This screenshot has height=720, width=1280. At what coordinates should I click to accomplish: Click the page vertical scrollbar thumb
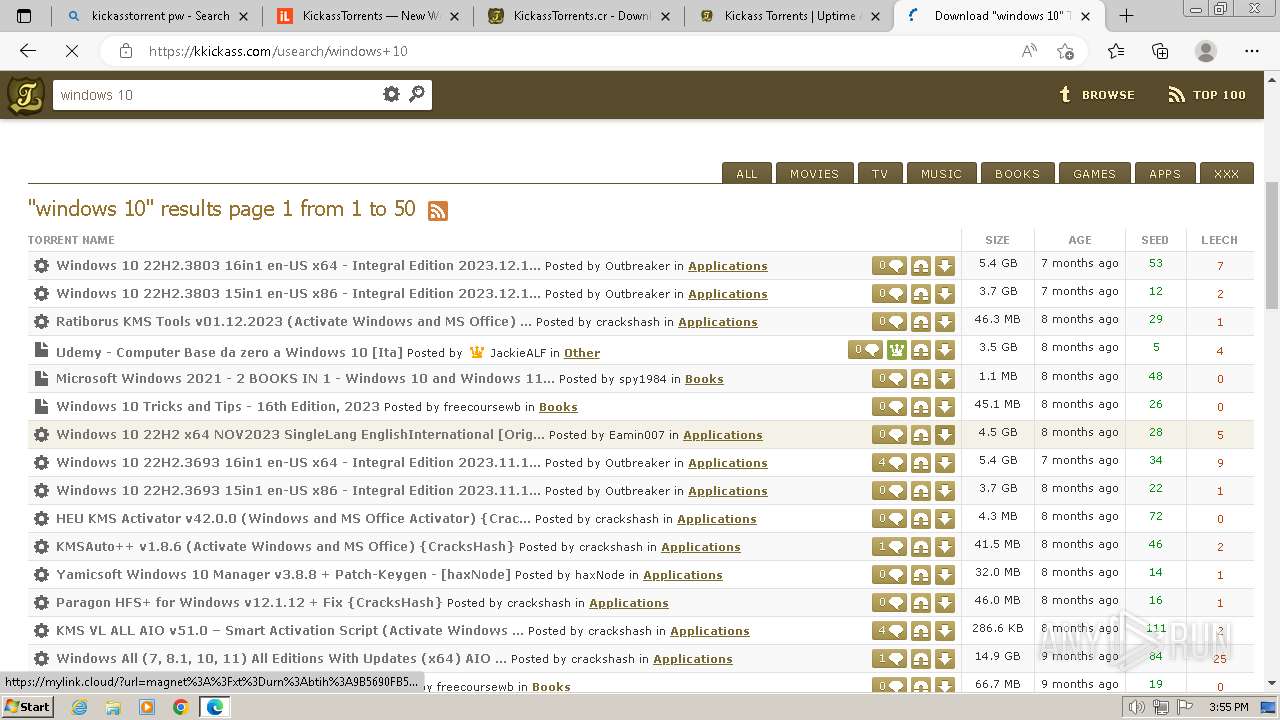1271,245
